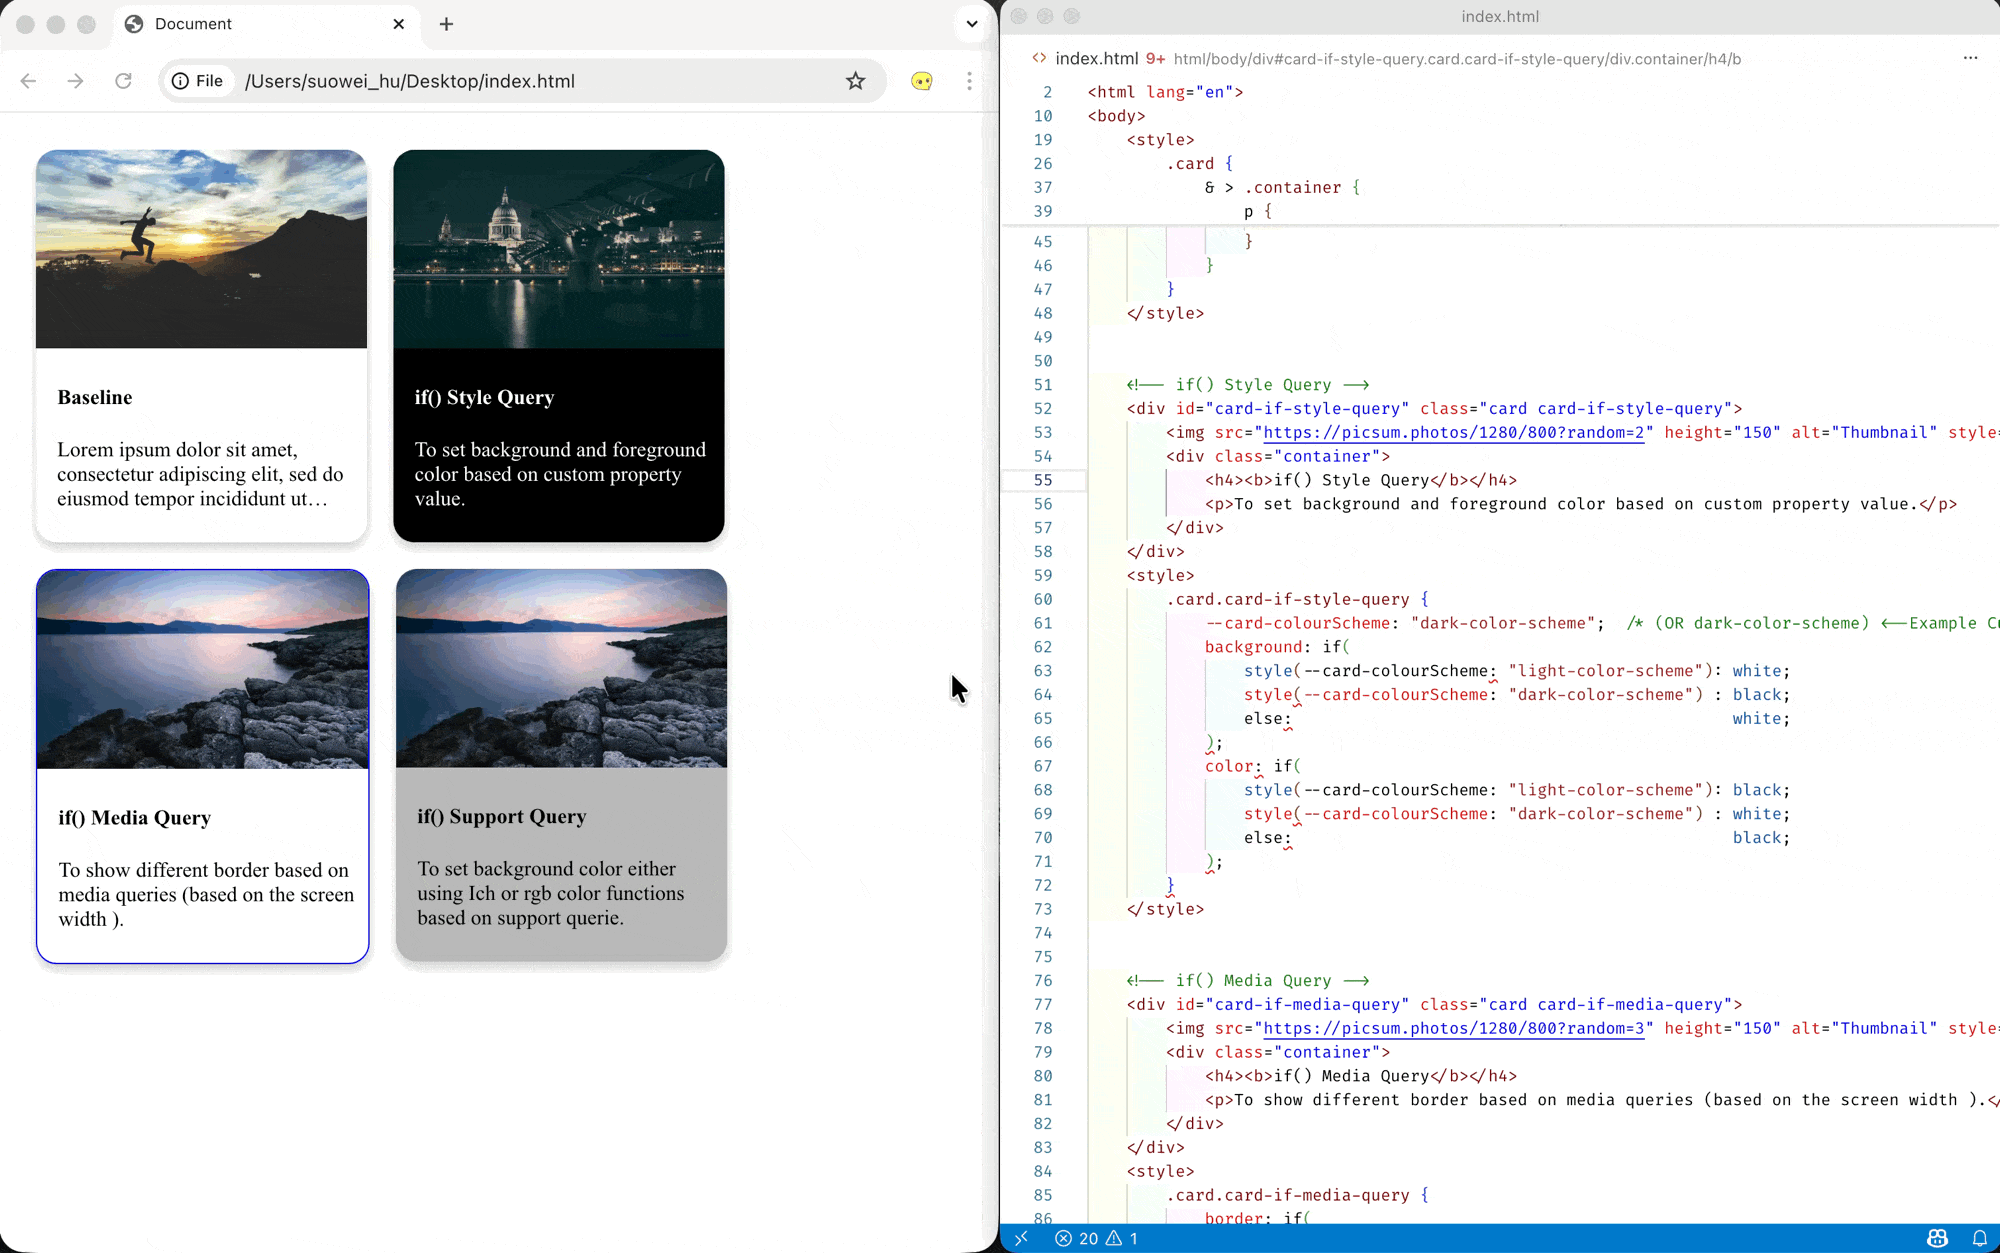This screenshot has height=1253, width=2000.
Task: Click line number 55 in gutter
Action: [x=1043, y=480]
